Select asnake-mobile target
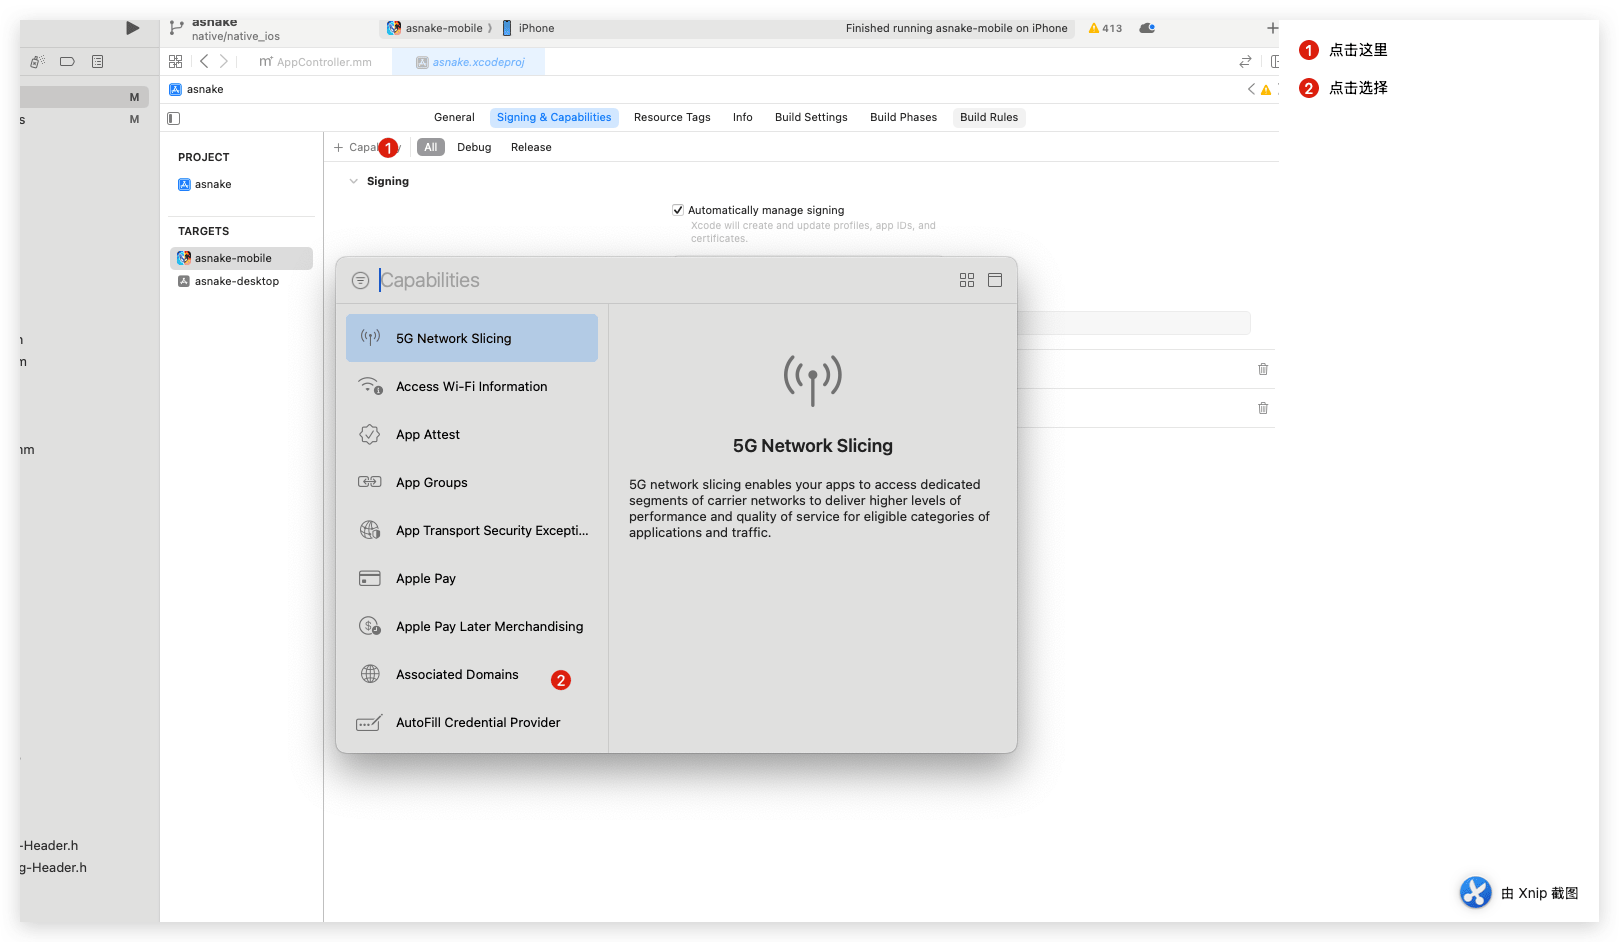This screenshot has width=1619, height=942. 241,258
